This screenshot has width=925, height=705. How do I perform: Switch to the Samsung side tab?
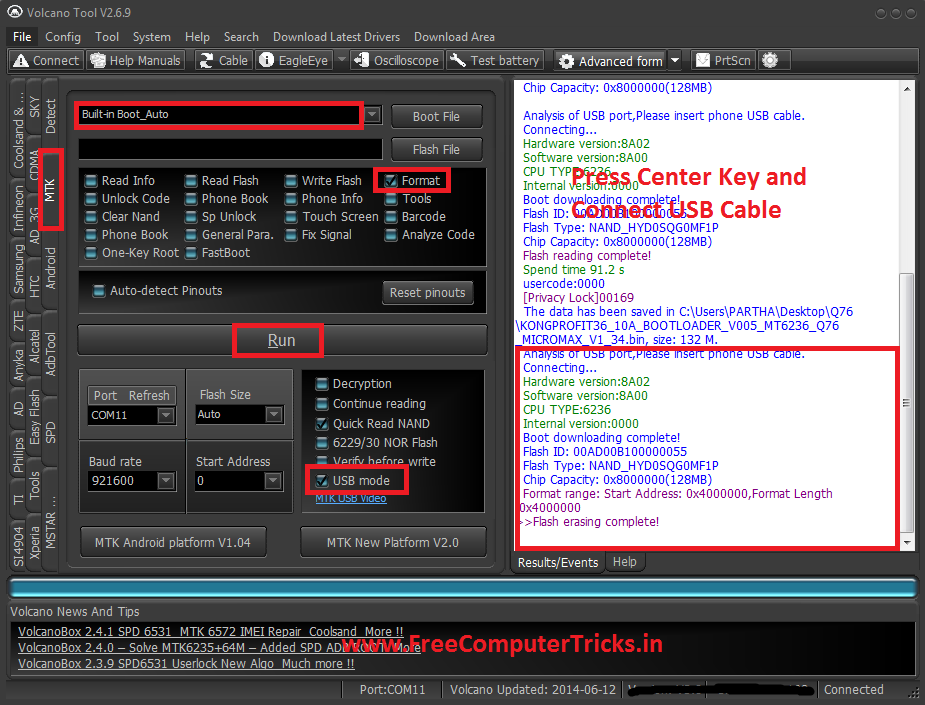(19, 269)
